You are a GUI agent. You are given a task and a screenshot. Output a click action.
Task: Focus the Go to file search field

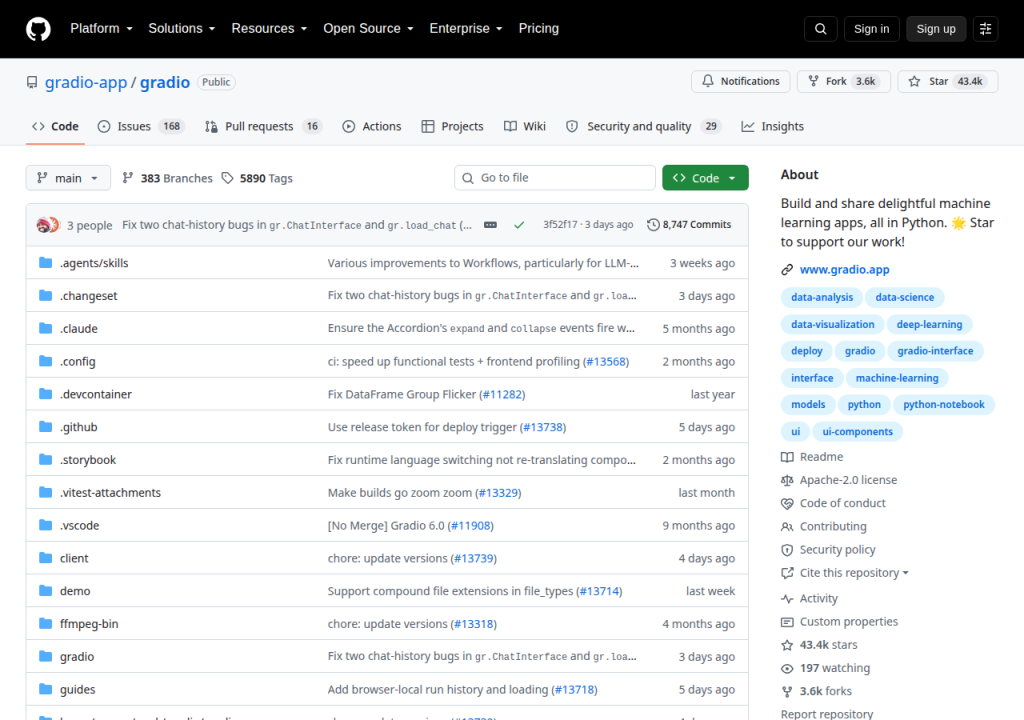(555, 178)
